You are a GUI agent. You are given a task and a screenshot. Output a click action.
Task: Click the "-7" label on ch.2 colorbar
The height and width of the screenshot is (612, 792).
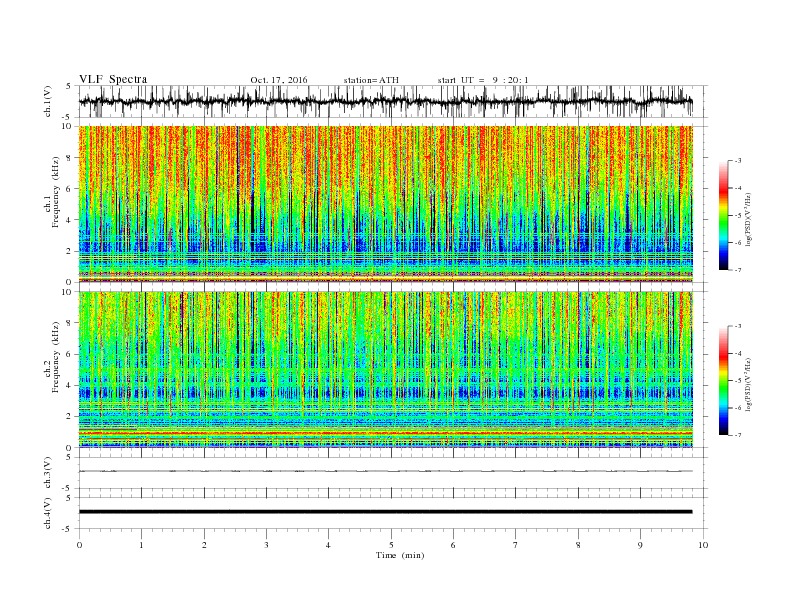coord(737,435)
